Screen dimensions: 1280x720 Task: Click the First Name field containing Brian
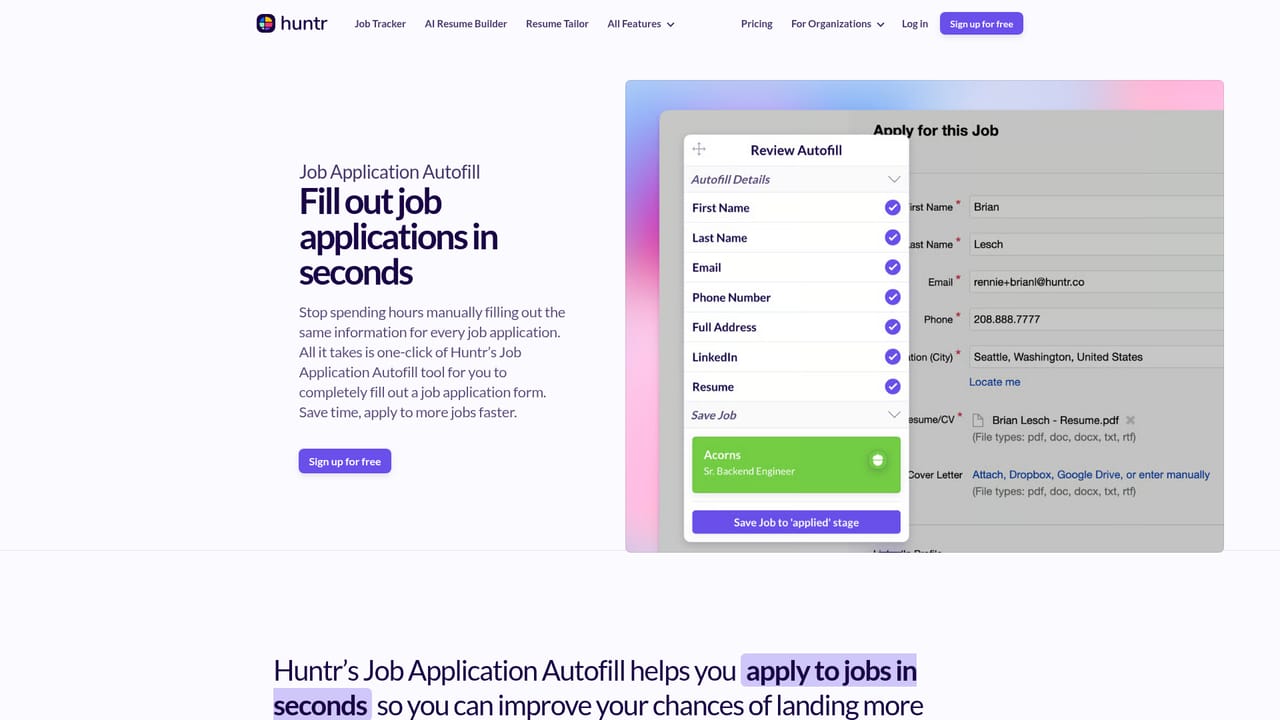point(1095,207)
